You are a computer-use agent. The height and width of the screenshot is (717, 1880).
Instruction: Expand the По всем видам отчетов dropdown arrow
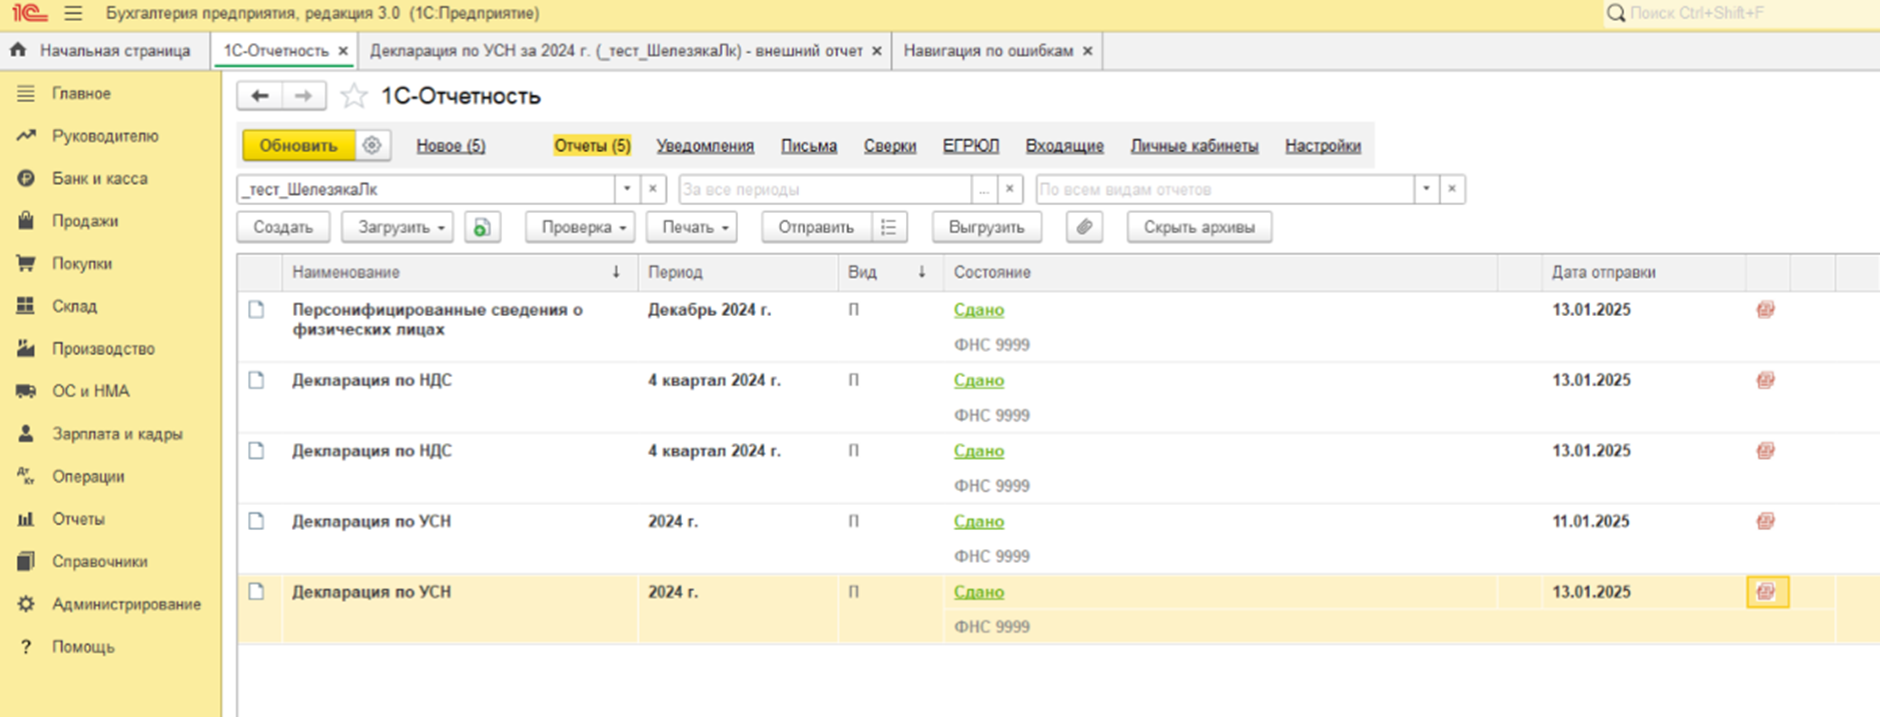point(1426,189)
